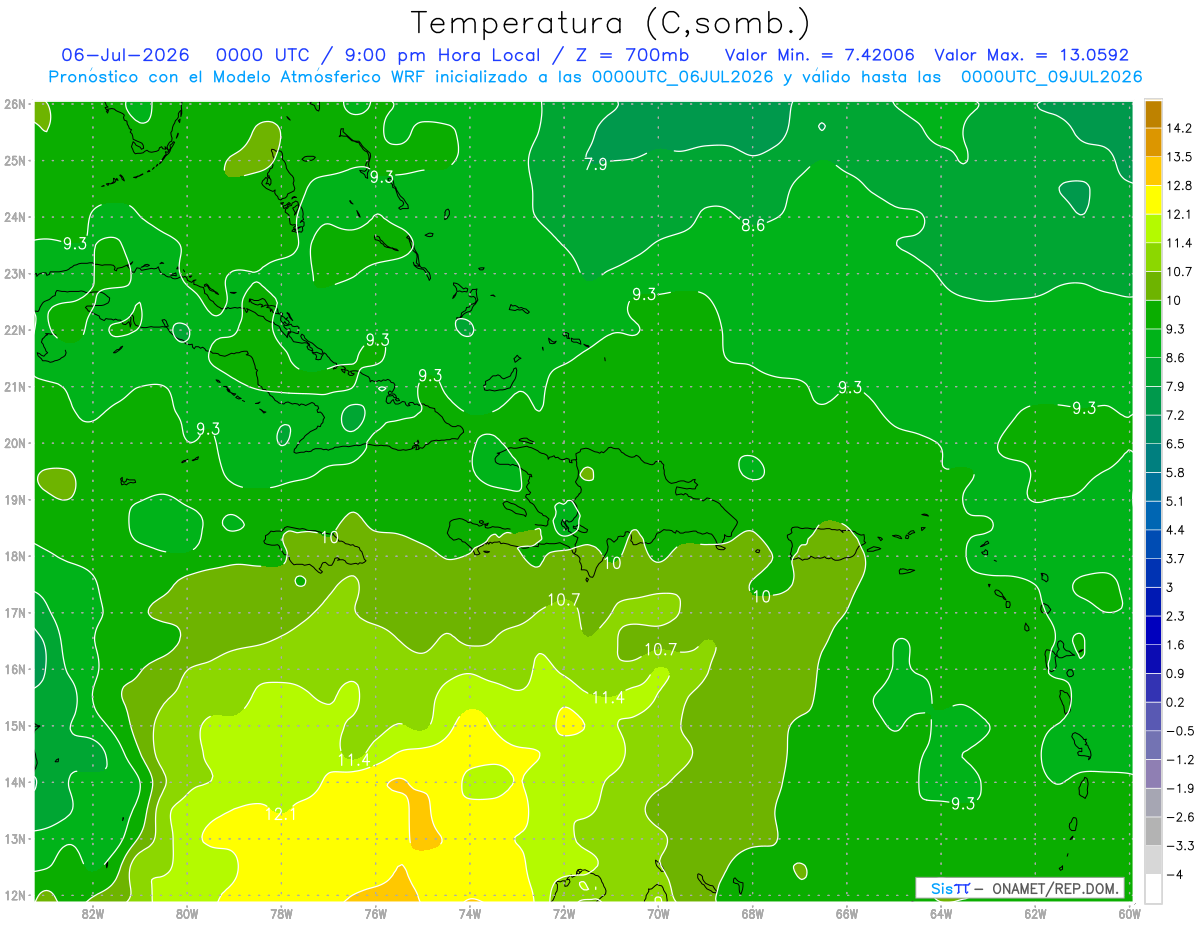Pick the legend swatch between 10 and 9.3

click(x=1153, y=313)
